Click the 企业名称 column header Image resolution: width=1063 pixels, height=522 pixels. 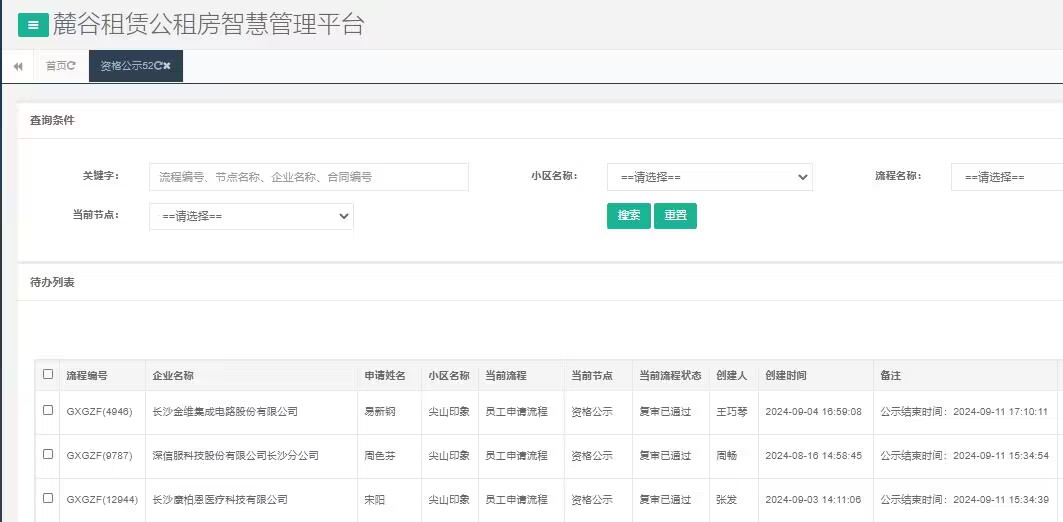pos(173,376)
